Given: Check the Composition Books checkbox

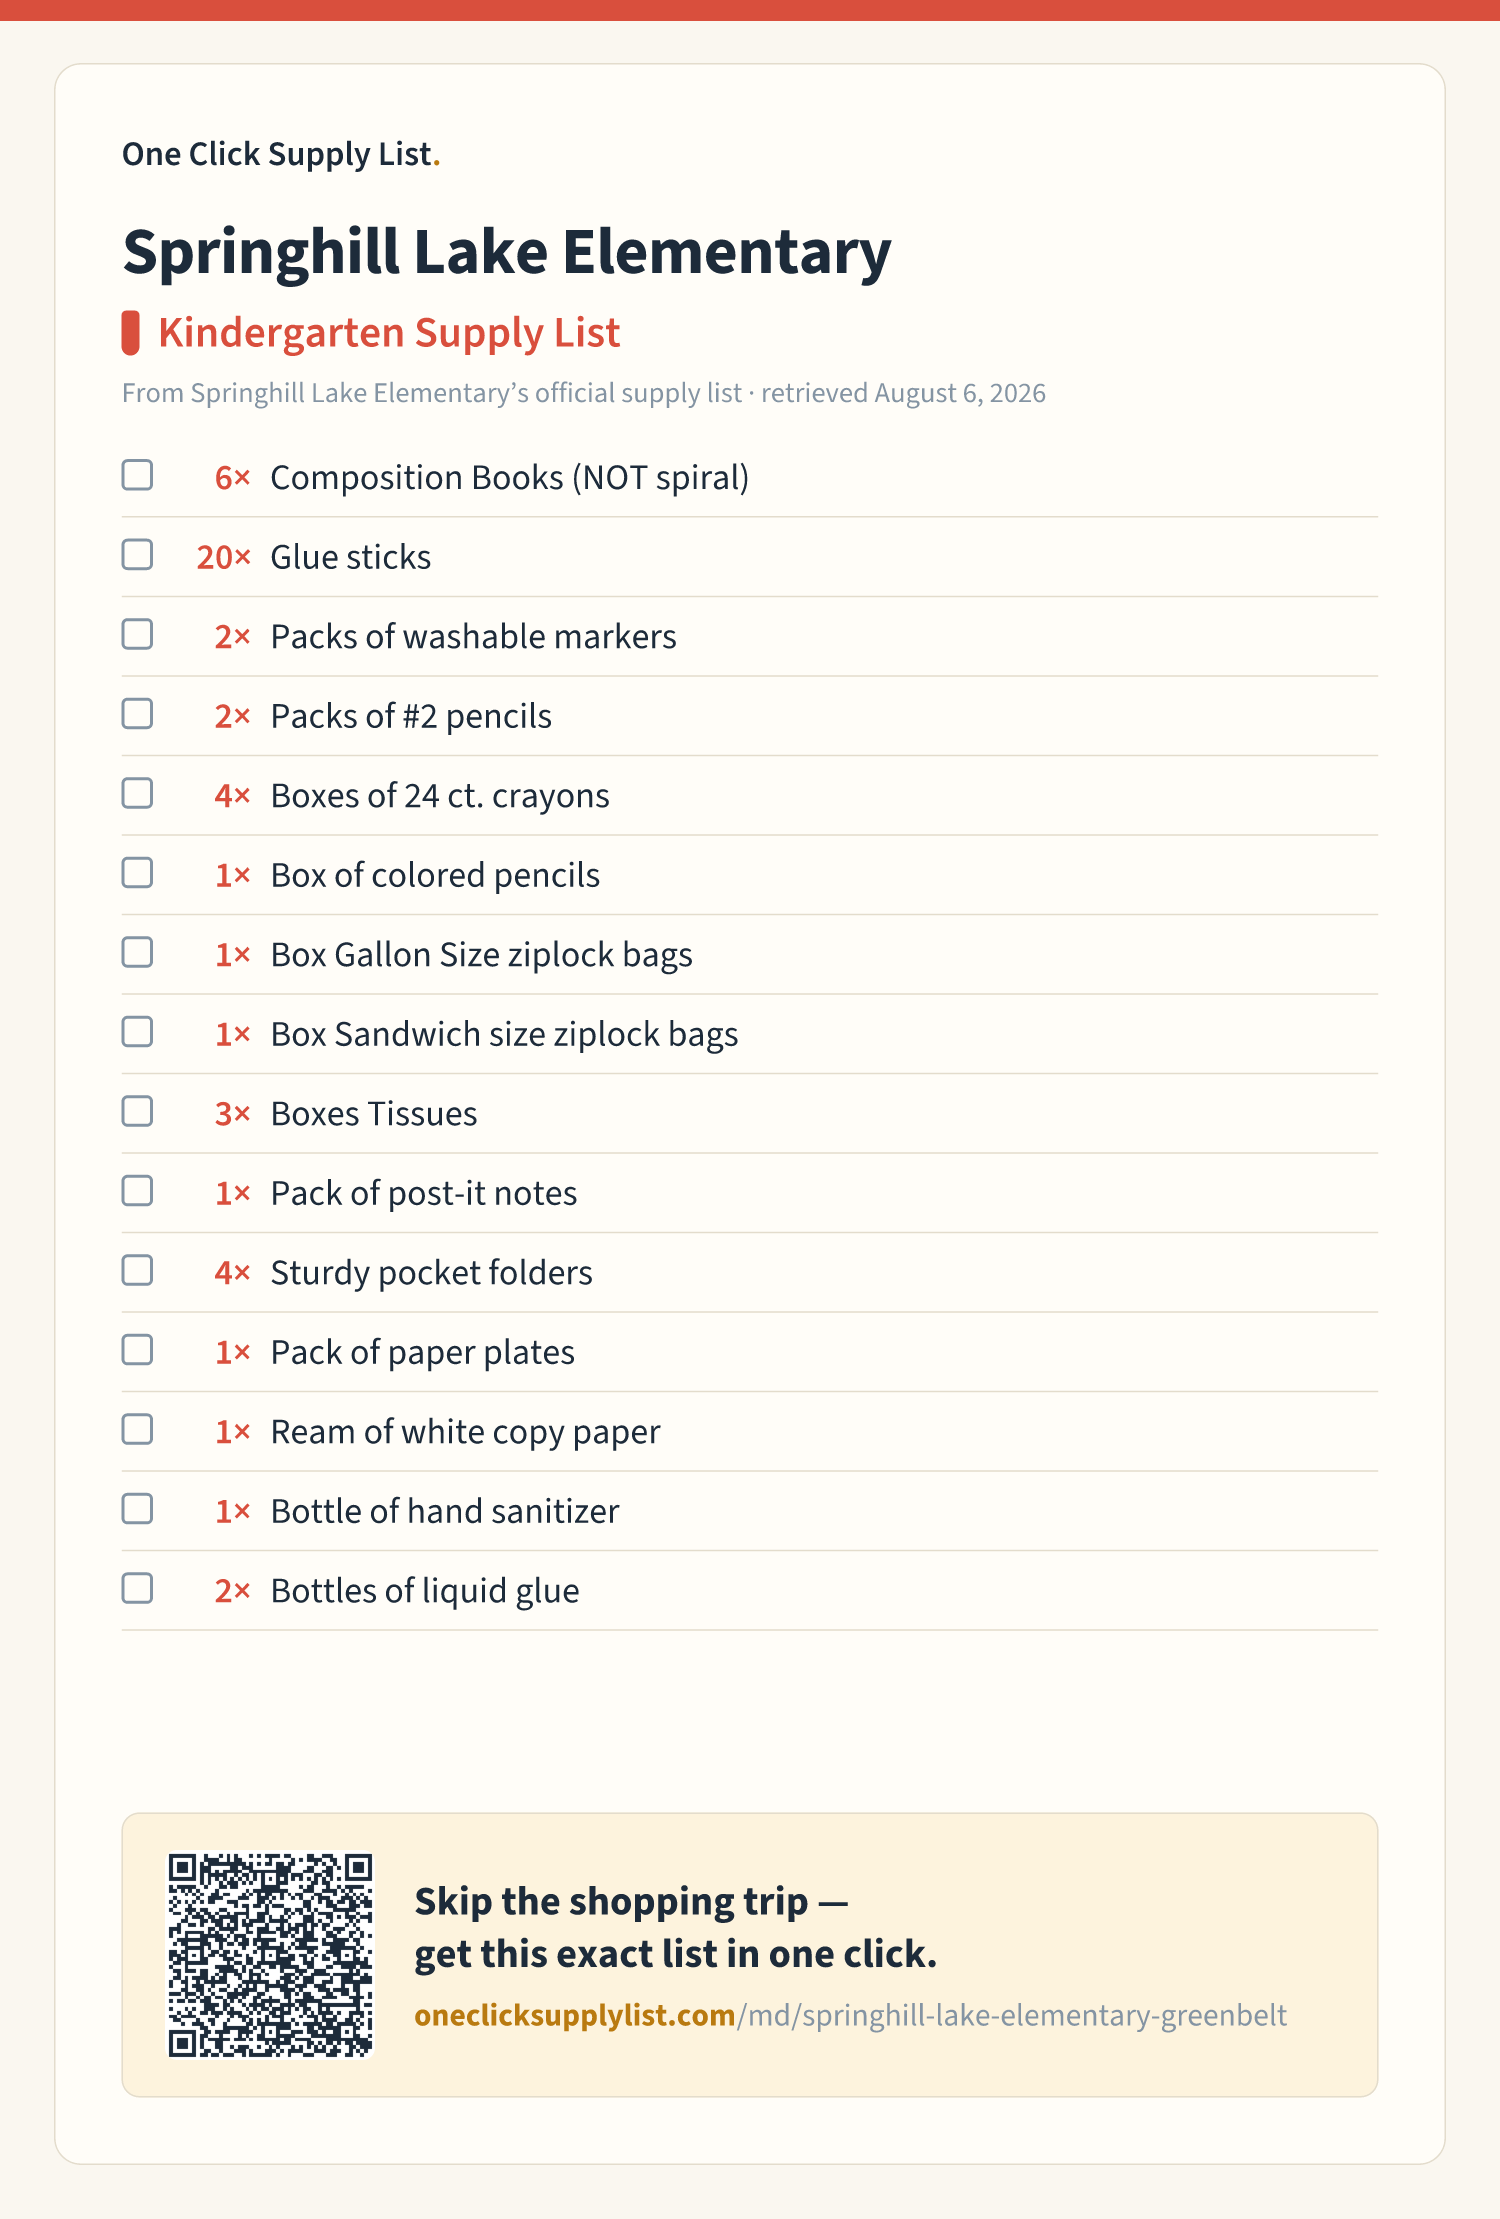Looking at the screenshot, I should click(x=137, y=475).
